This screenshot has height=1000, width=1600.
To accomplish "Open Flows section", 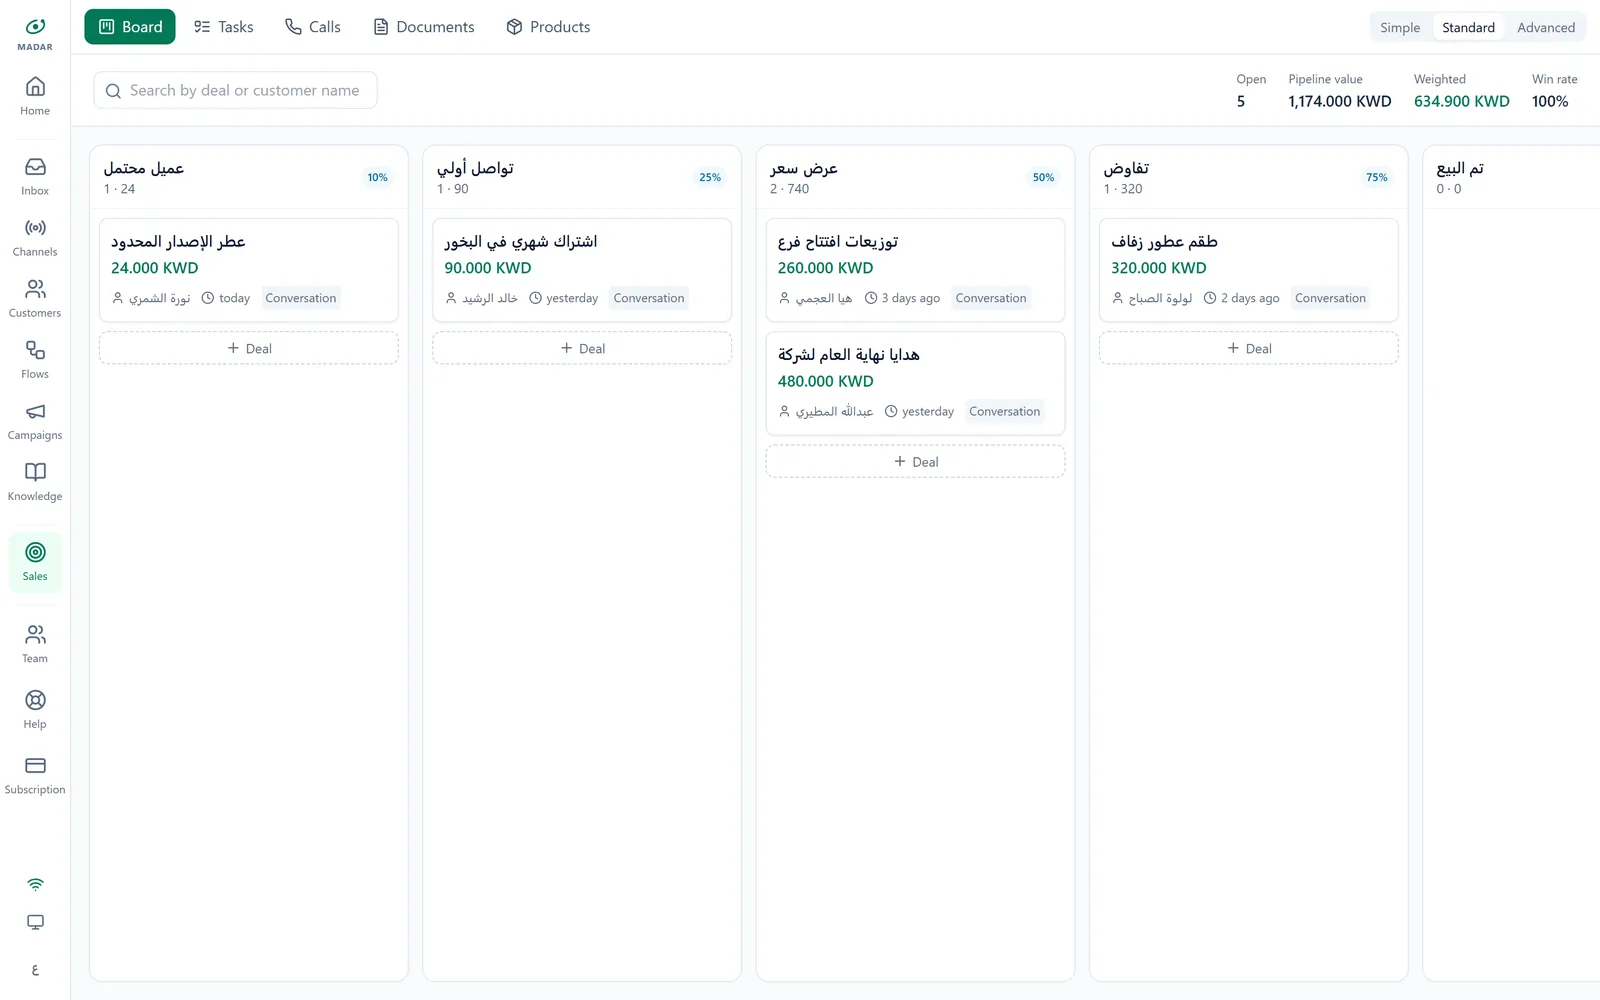I will tap(35, 360).
